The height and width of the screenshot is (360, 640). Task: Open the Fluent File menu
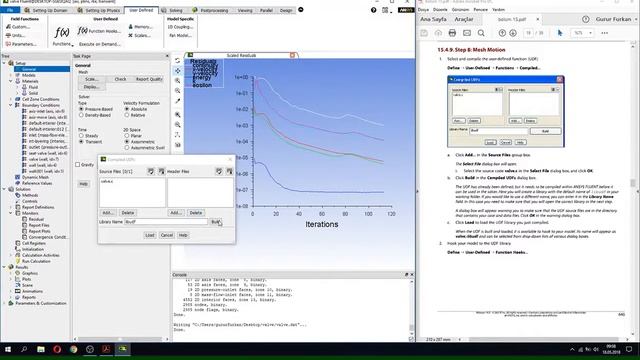[10, 10]
